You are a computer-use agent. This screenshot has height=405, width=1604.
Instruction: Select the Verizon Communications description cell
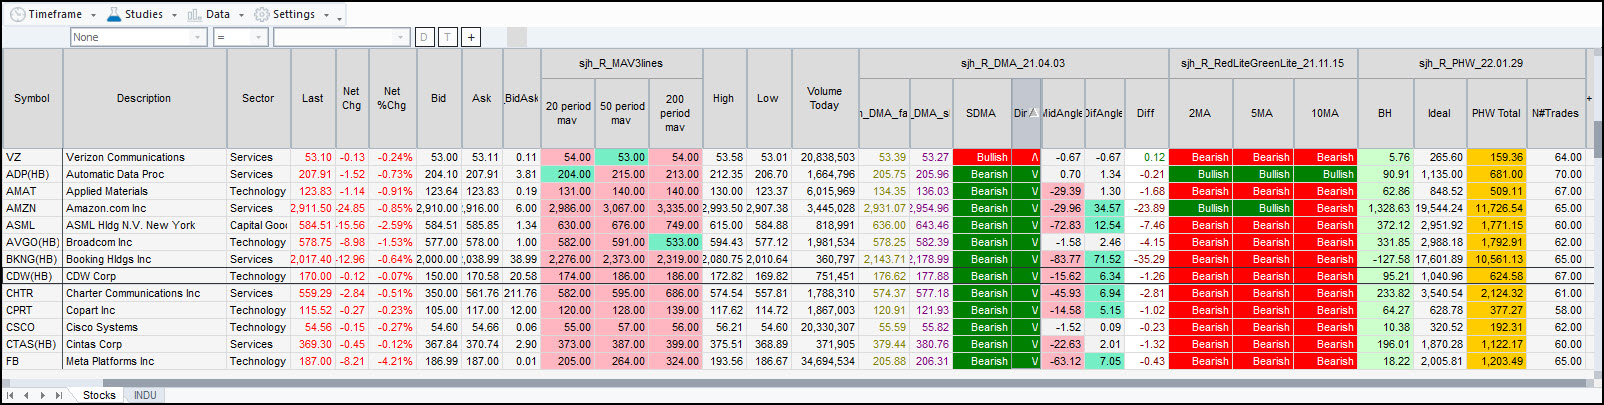pos(144,157)
